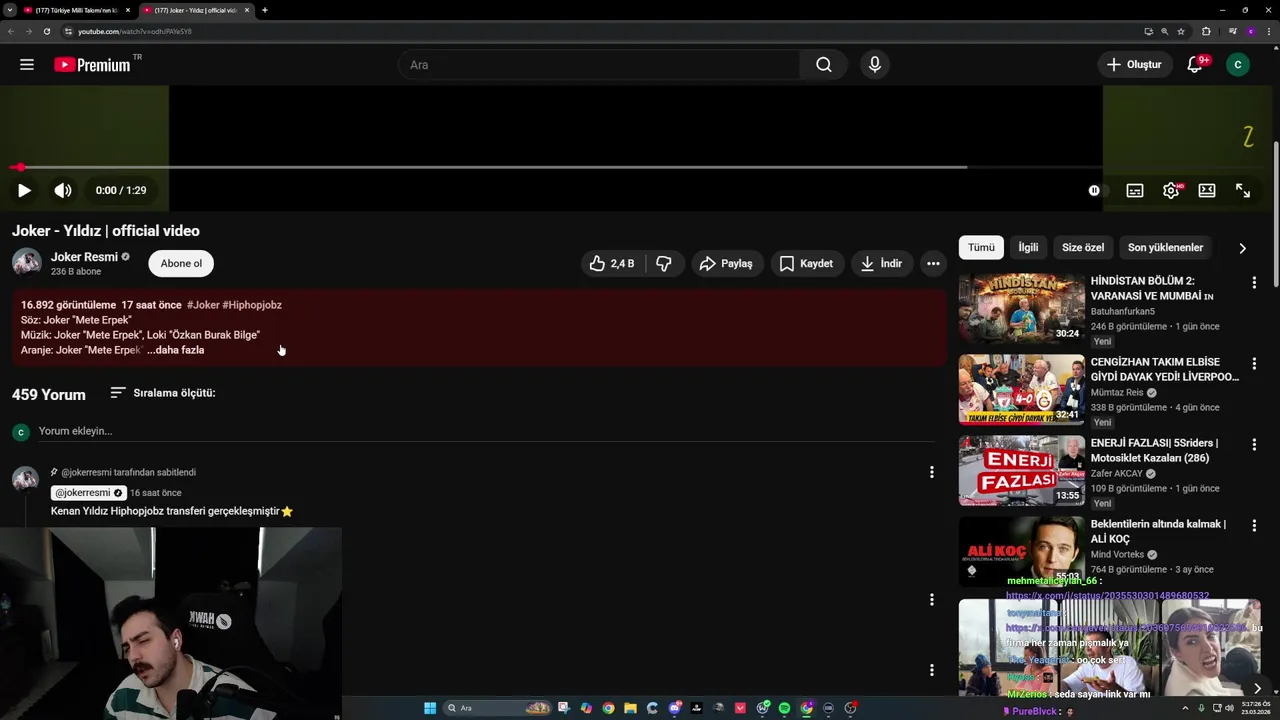Viewport: 1280px width, 720px height.
Task: Play the video
Action: [24, 190]
